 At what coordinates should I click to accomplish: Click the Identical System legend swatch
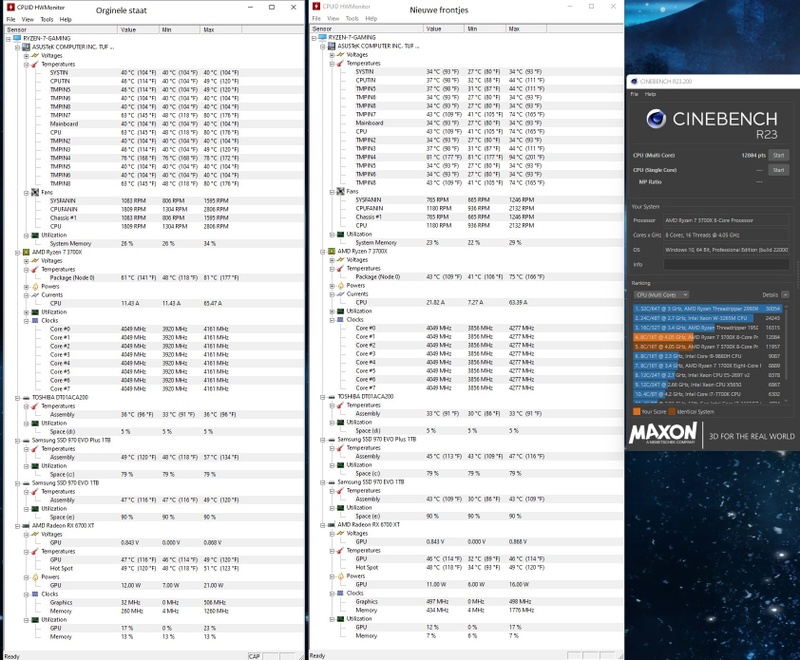(x=672, y=412)
